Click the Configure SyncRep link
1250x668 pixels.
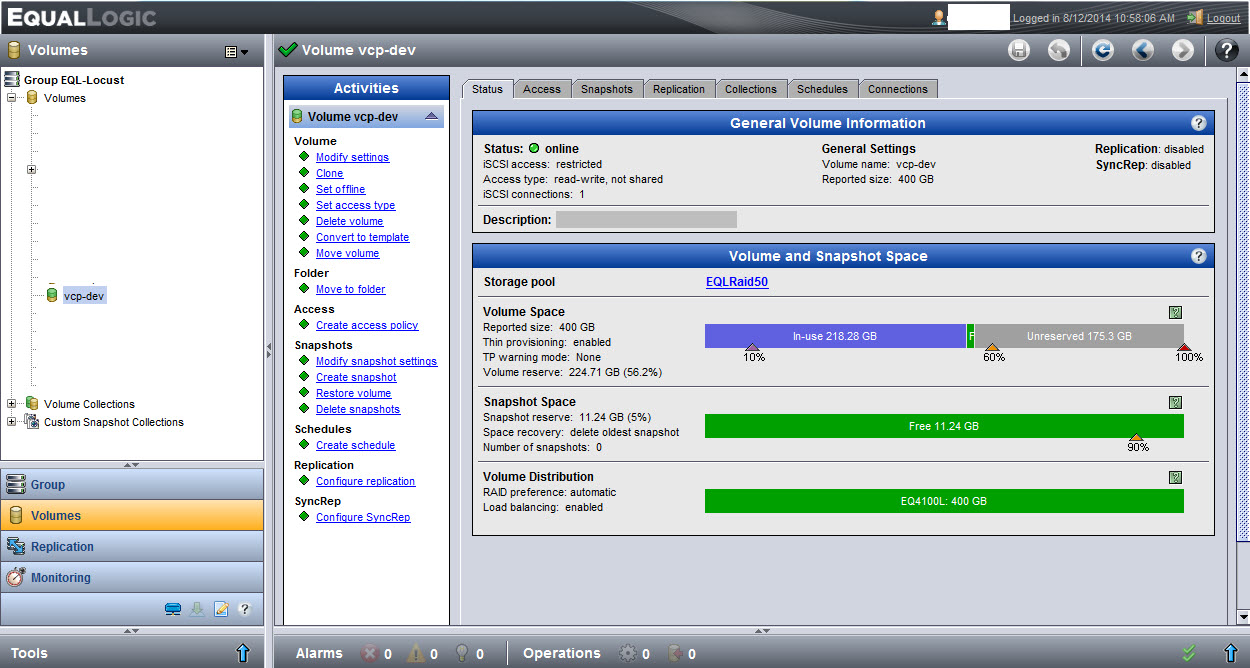click(363, 517)
